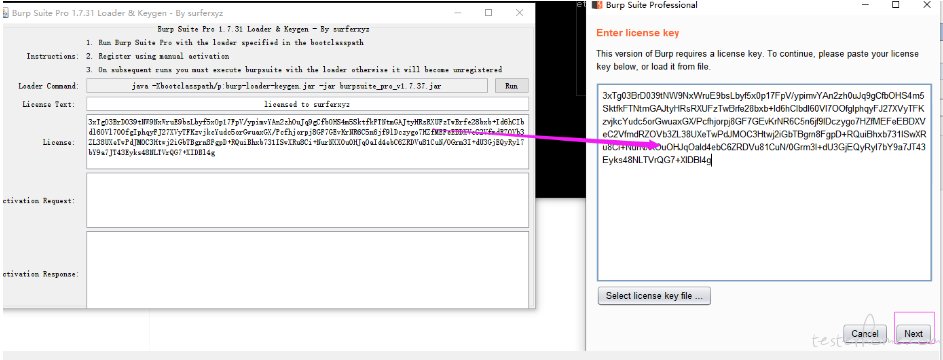943x360 pixels.
Task: Click the 'Loader Command:' label
Action: 48,86
